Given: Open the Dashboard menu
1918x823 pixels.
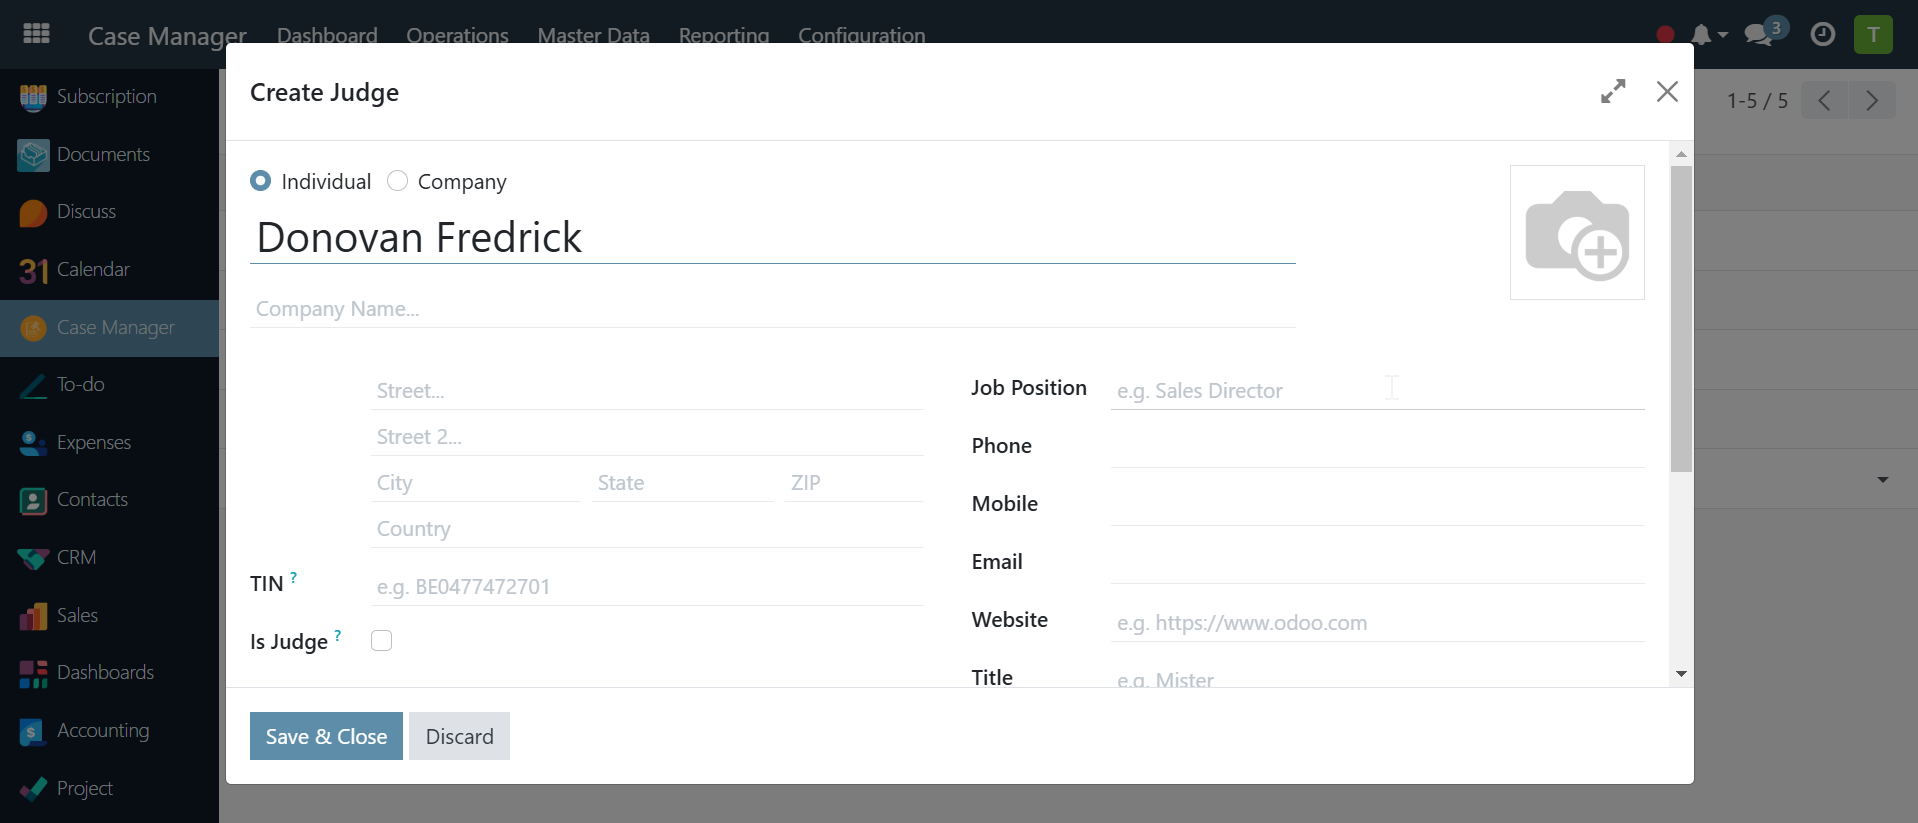Looking at the screenshot, I should (327, 36).
